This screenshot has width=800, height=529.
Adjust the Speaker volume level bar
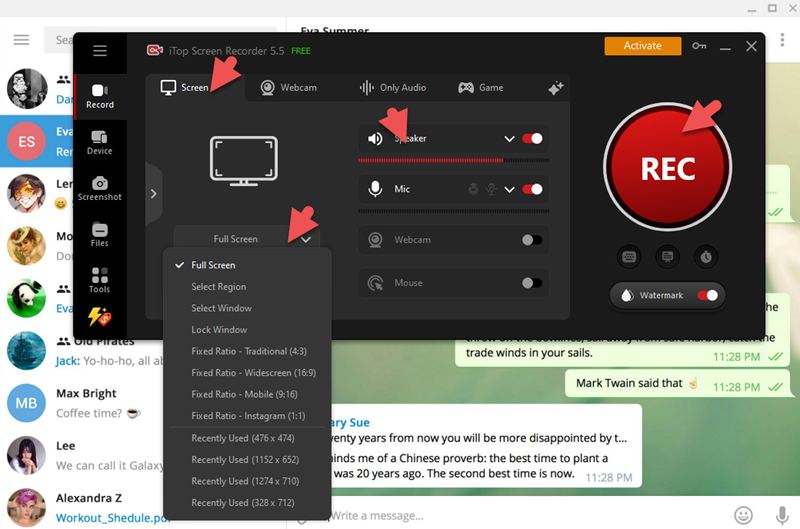coord(454,160)
